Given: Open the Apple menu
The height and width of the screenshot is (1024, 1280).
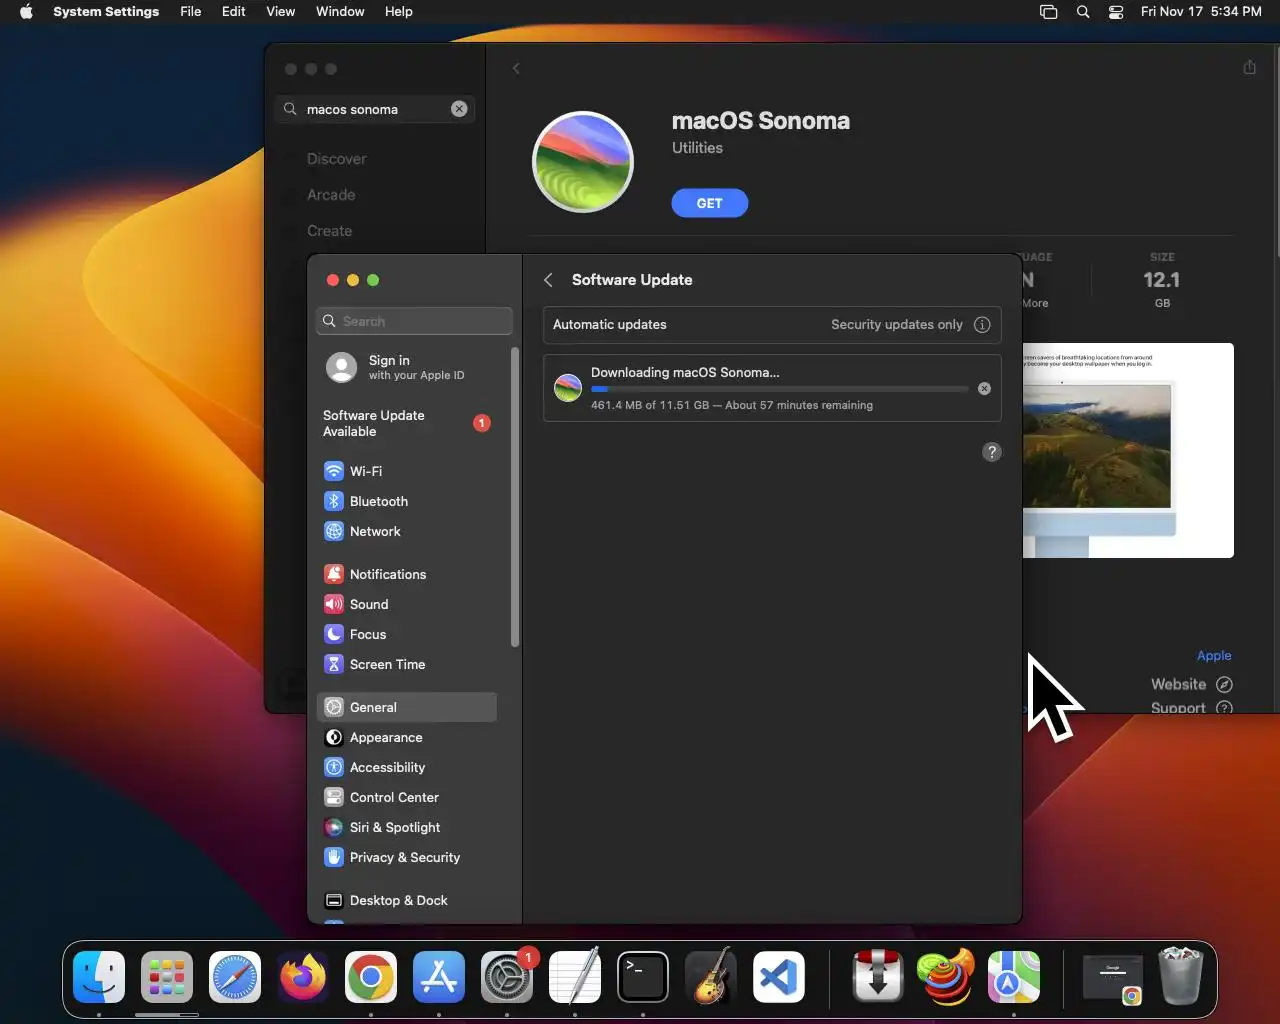Looking at the screenshot, I should coord(26,11).
